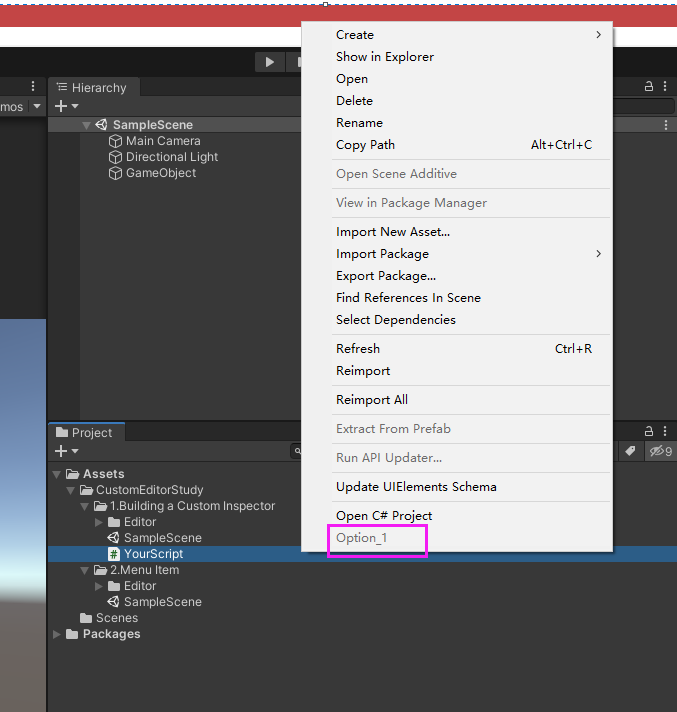Click the YourScript C# script icon
The height and width of the screenshot is (712, 677).
click(114, 554)
